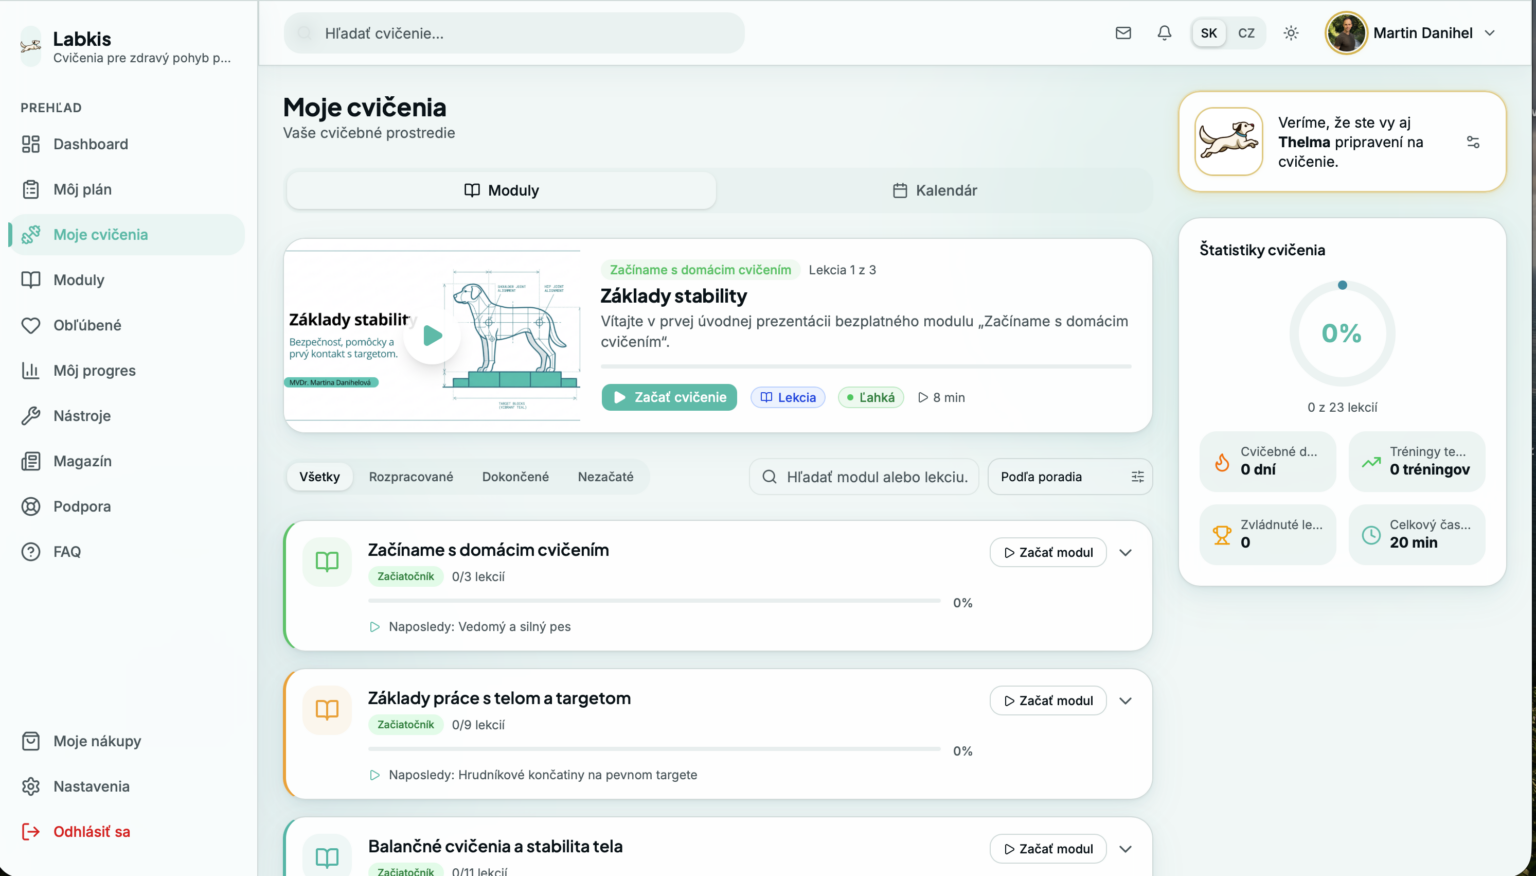Switch language to SK
This screenshot has width=1536, height=876.
[1209, 33]
